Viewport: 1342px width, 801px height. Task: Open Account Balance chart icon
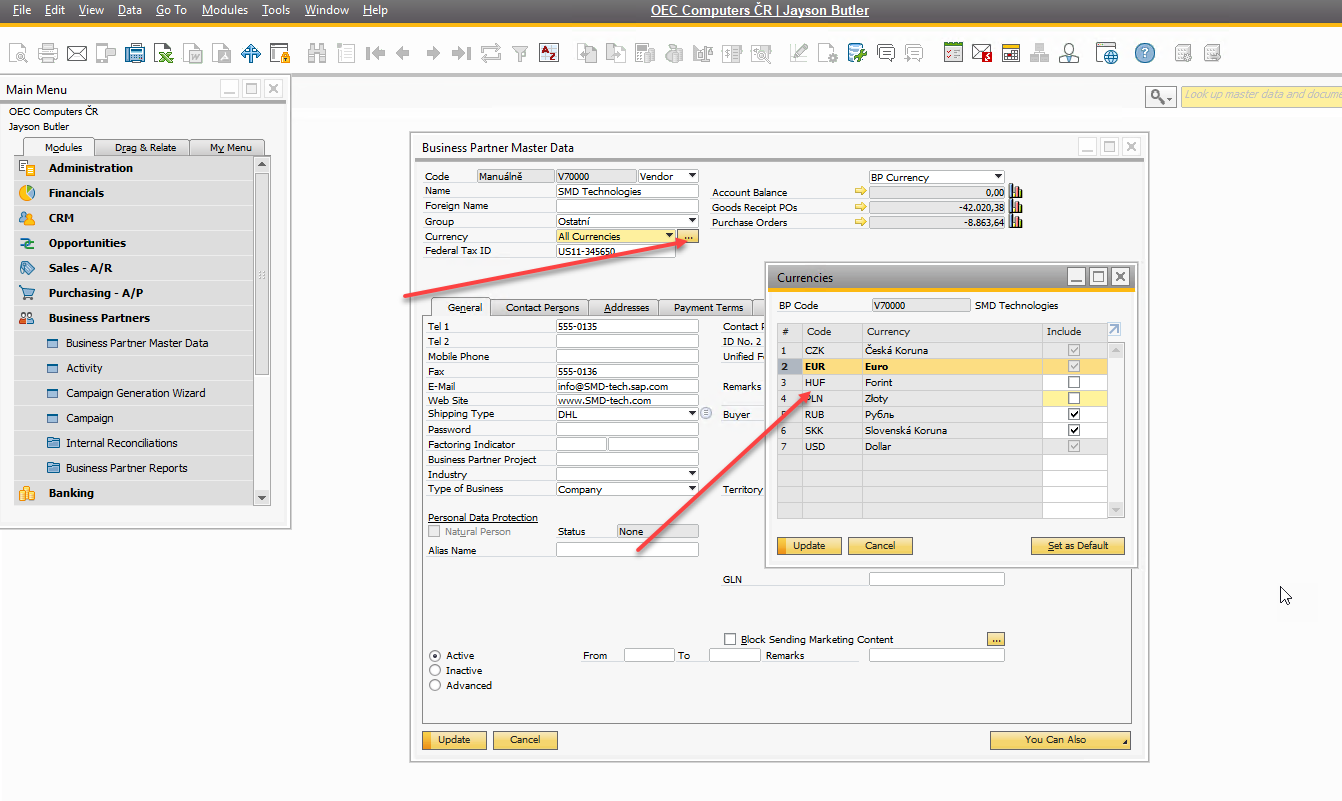click(x=1016, y=192)
